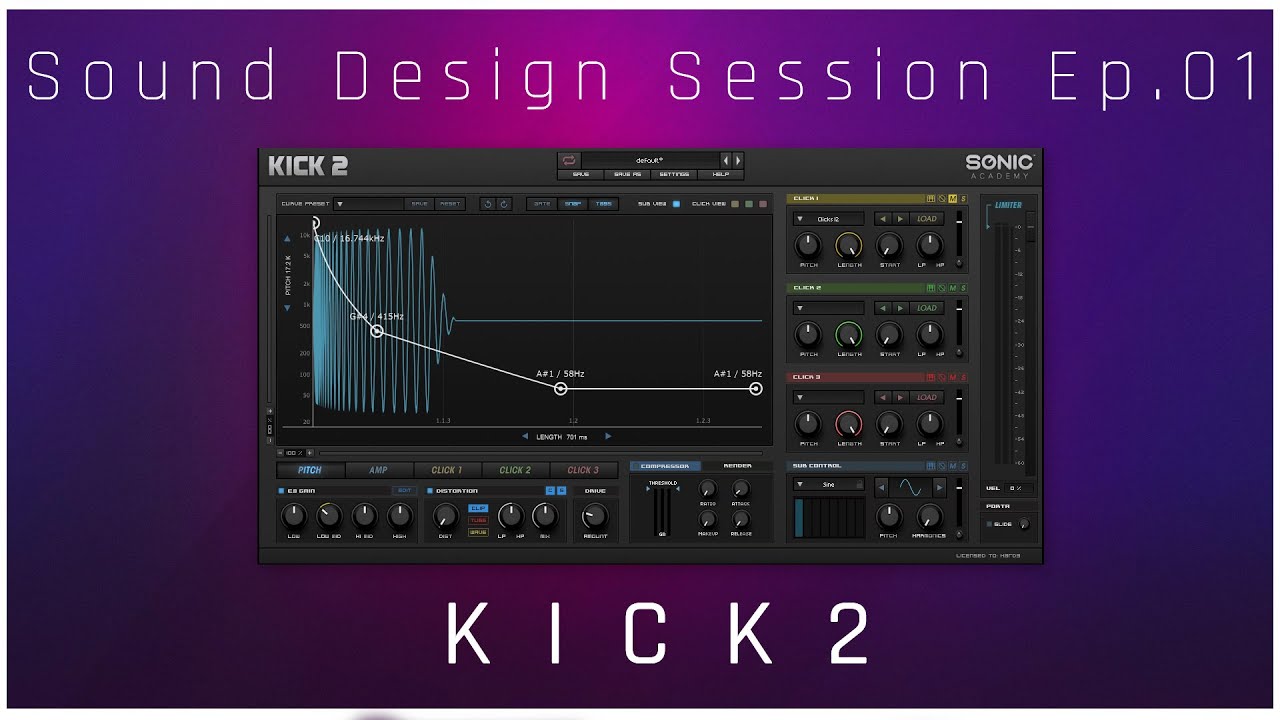This screenshot has width=1280, height=720.
Task: Click the redo curve arrow icon
Action: point(504,204)
